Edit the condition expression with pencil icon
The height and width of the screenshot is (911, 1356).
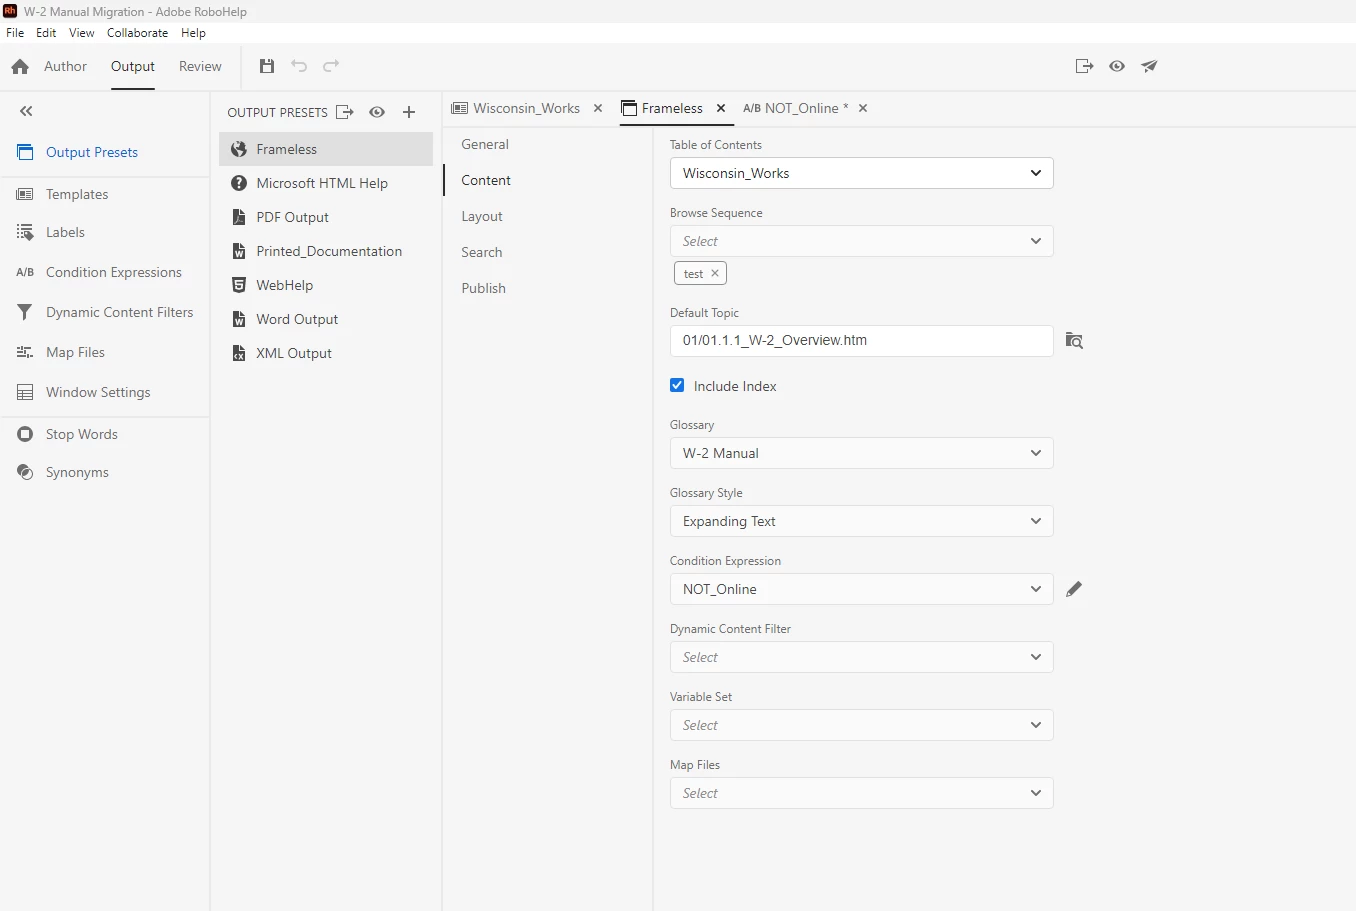click(1074, 589)
